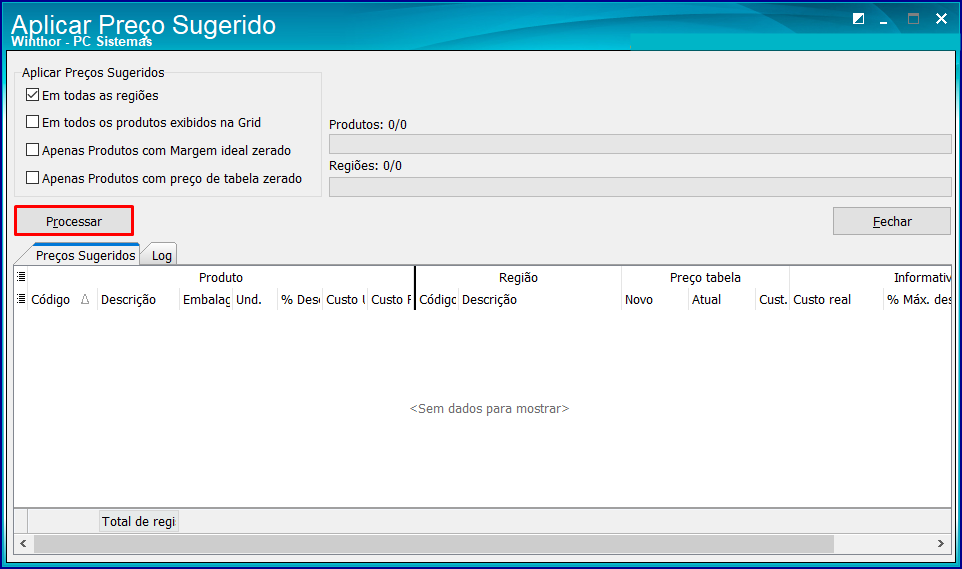Check Apenas Produtos com Margem ideal zerado
Screen dimensions: 962x569
tap(33, 150)
